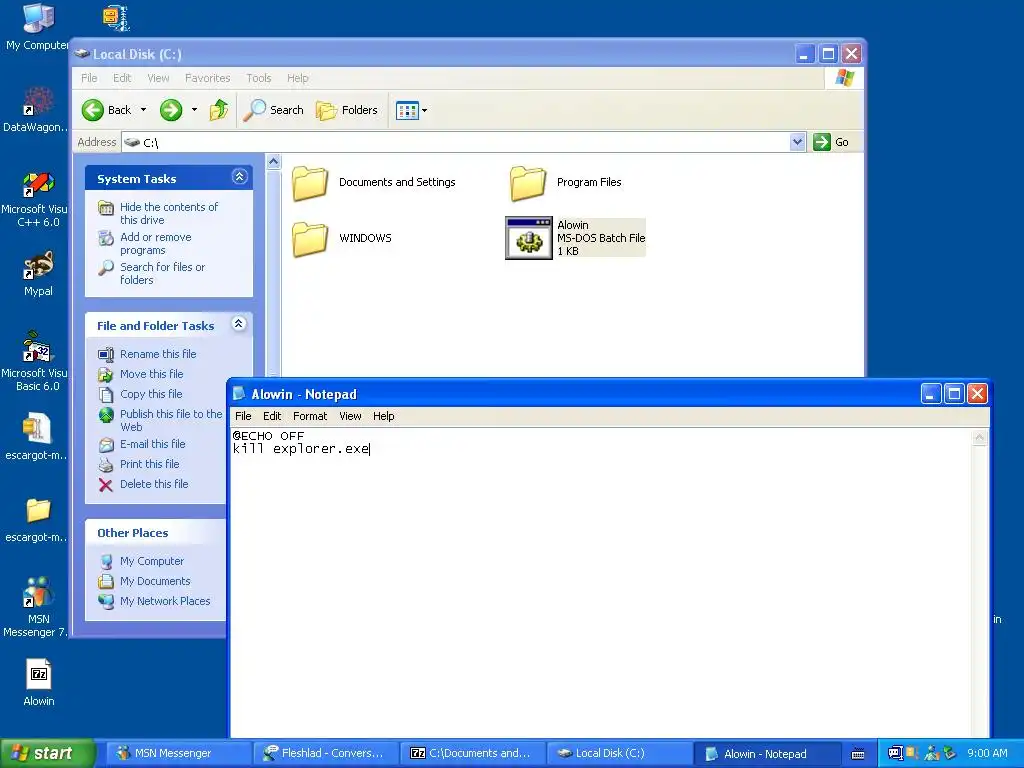Screen dimensions: 1024x768
Task: Click the Windows Start button
Action: pos(47,754)
